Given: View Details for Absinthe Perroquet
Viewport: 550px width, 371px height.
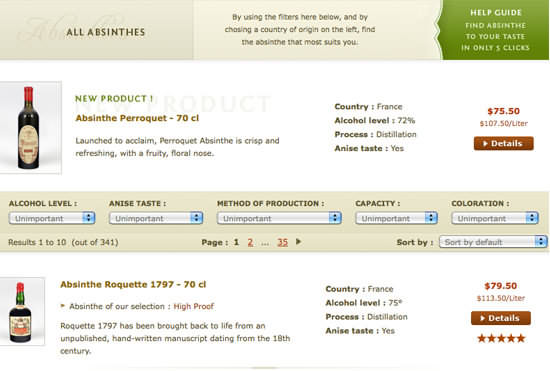Looking at the screenshot, I should [x=504, y=143].
